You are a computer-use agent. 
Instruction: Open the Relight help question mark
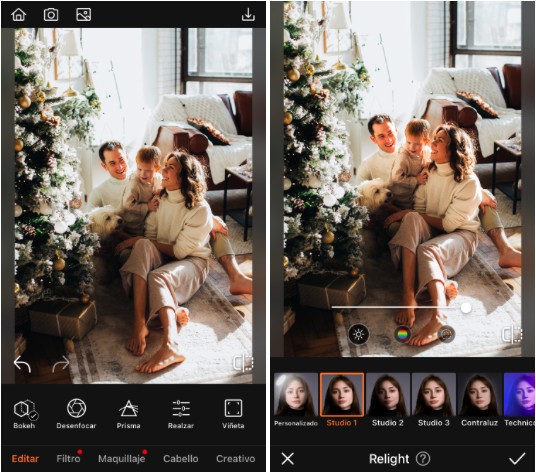pyautogui.click(x=423, y=459)
